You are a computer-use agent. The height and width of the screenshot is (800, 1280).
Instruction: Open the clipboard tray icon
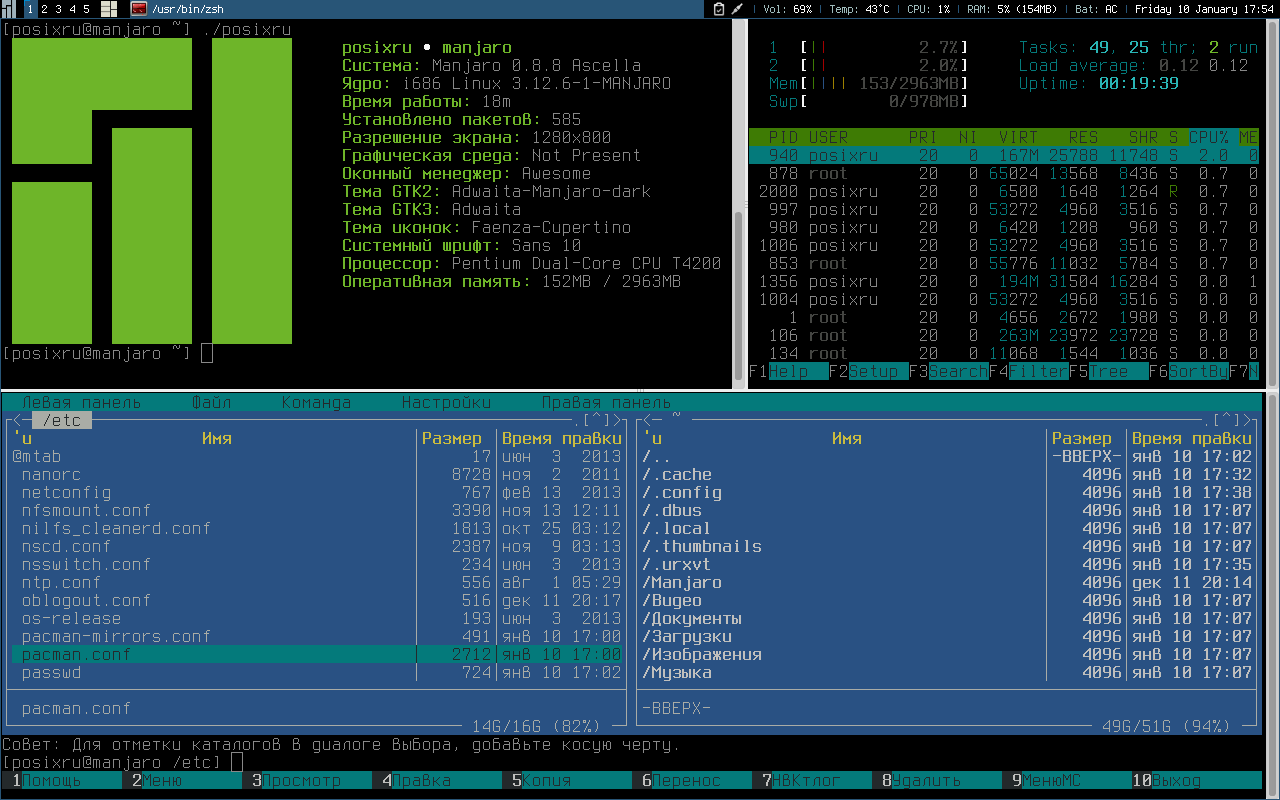719,9
